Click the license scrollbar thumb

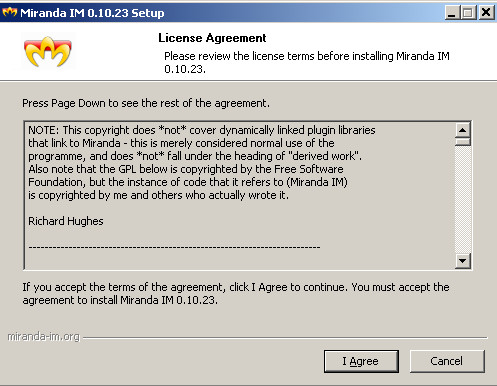[463, 142]
